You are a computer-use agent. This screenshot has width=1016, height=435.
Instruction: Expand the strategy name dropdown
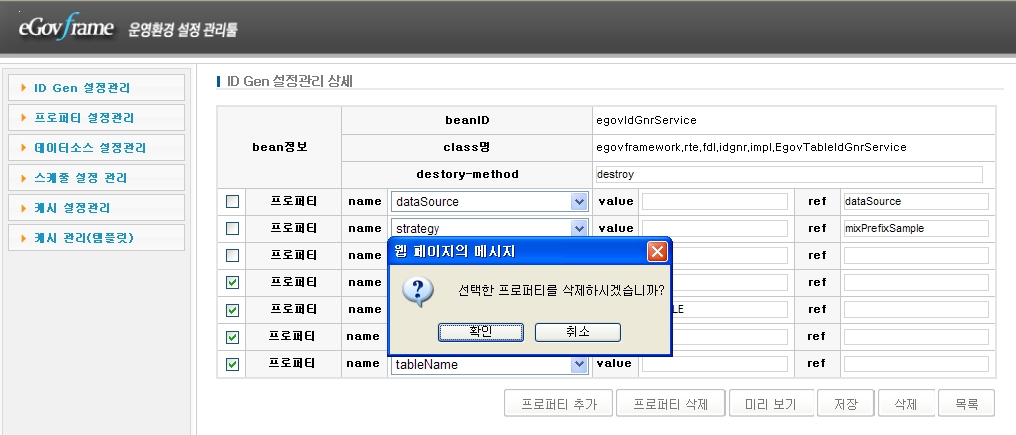[578, 229]
